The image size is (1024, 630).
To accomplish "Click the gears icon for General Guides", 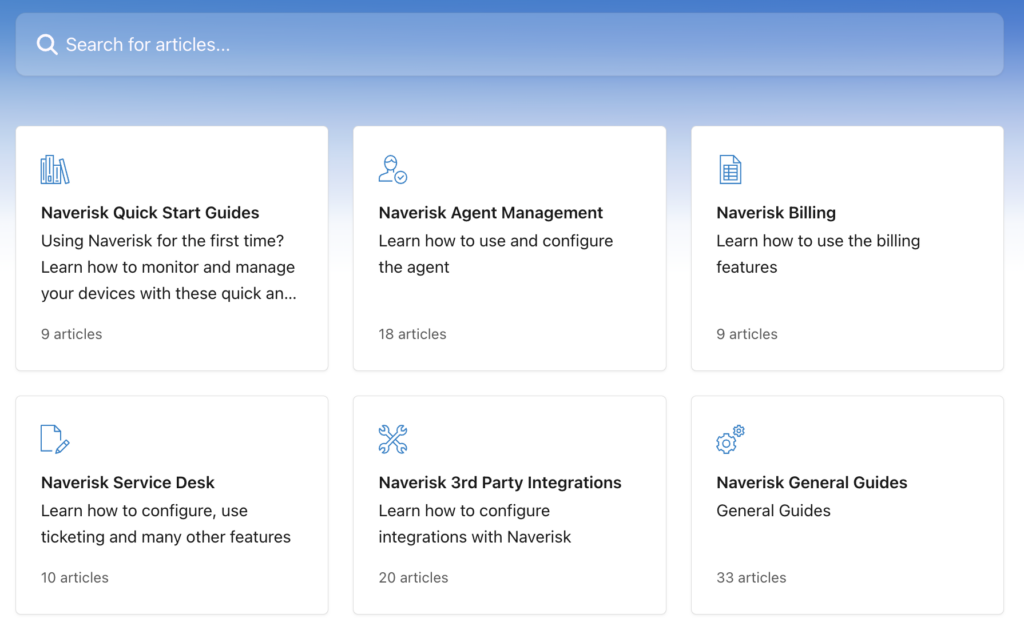I will [x=730, y=439].
